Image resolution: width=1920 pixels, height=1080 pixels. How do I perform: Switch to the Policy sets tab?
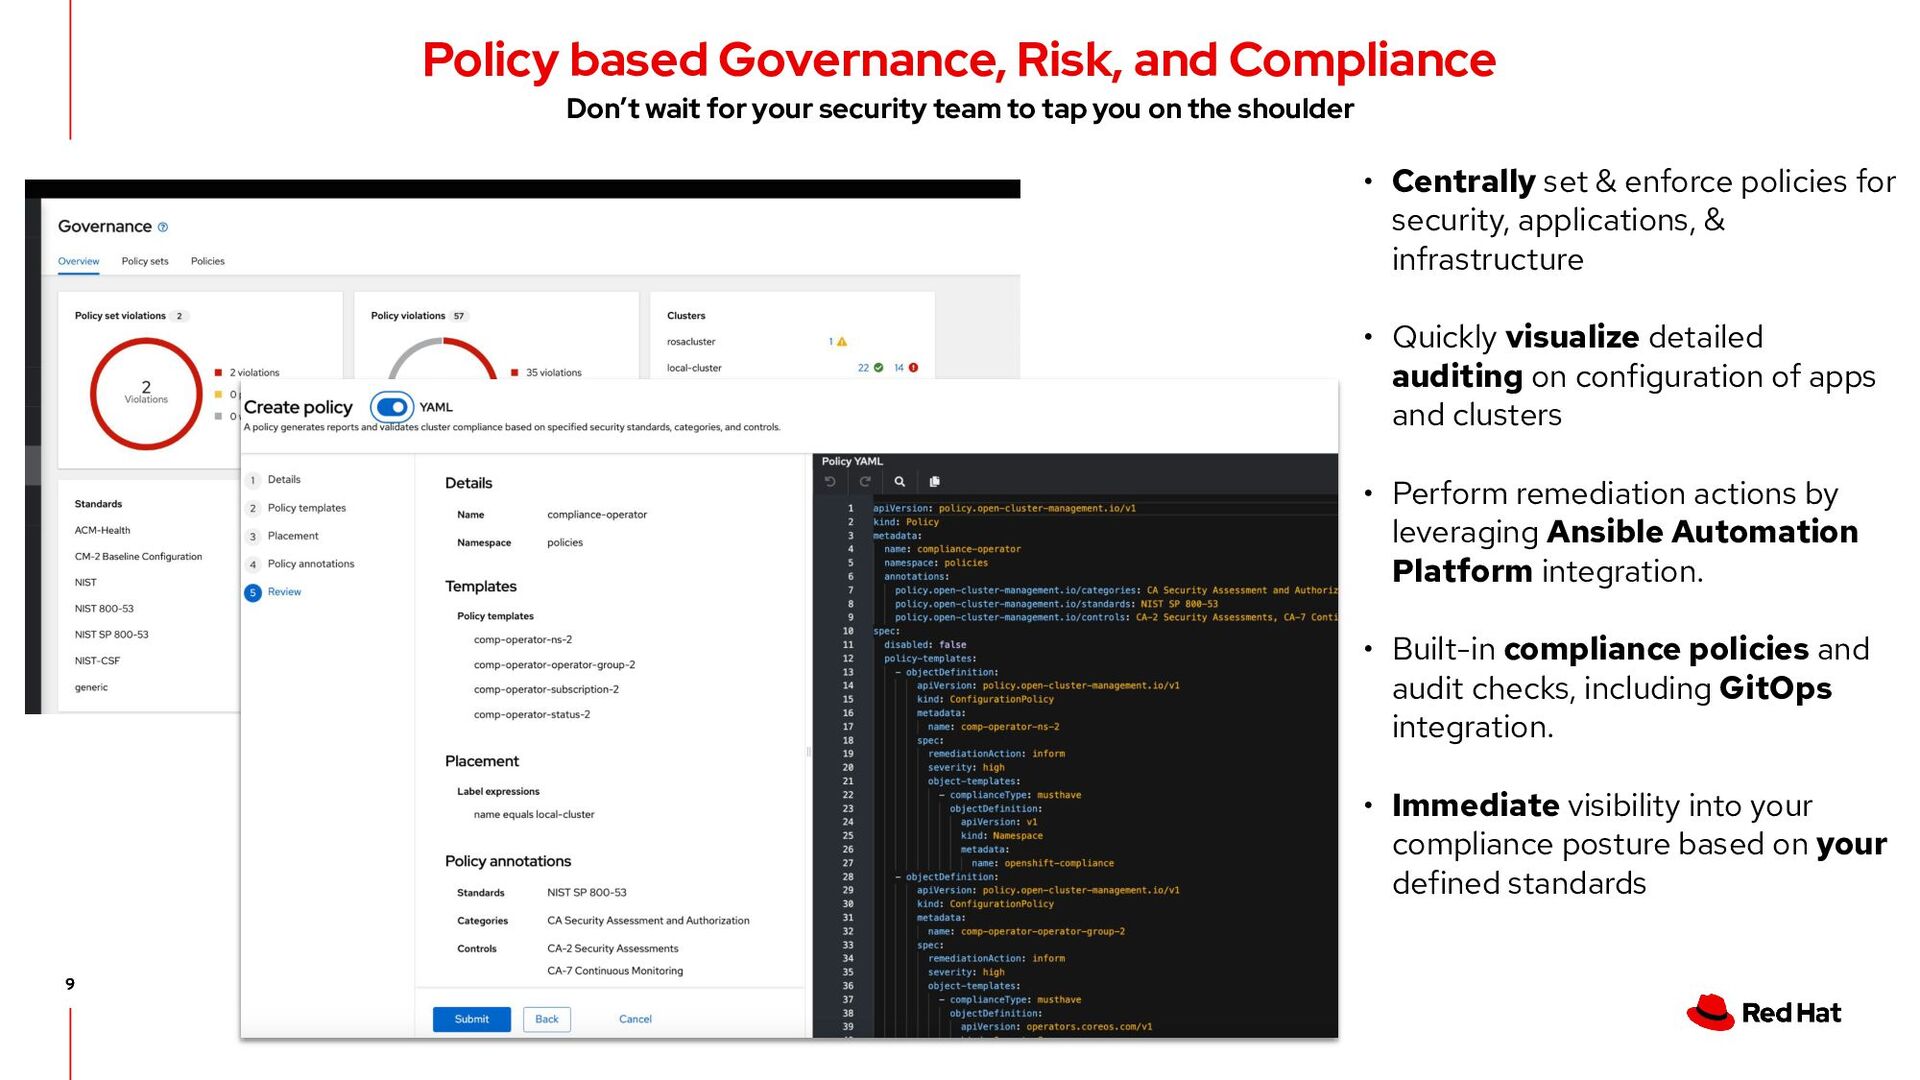[x=145, y=261]
